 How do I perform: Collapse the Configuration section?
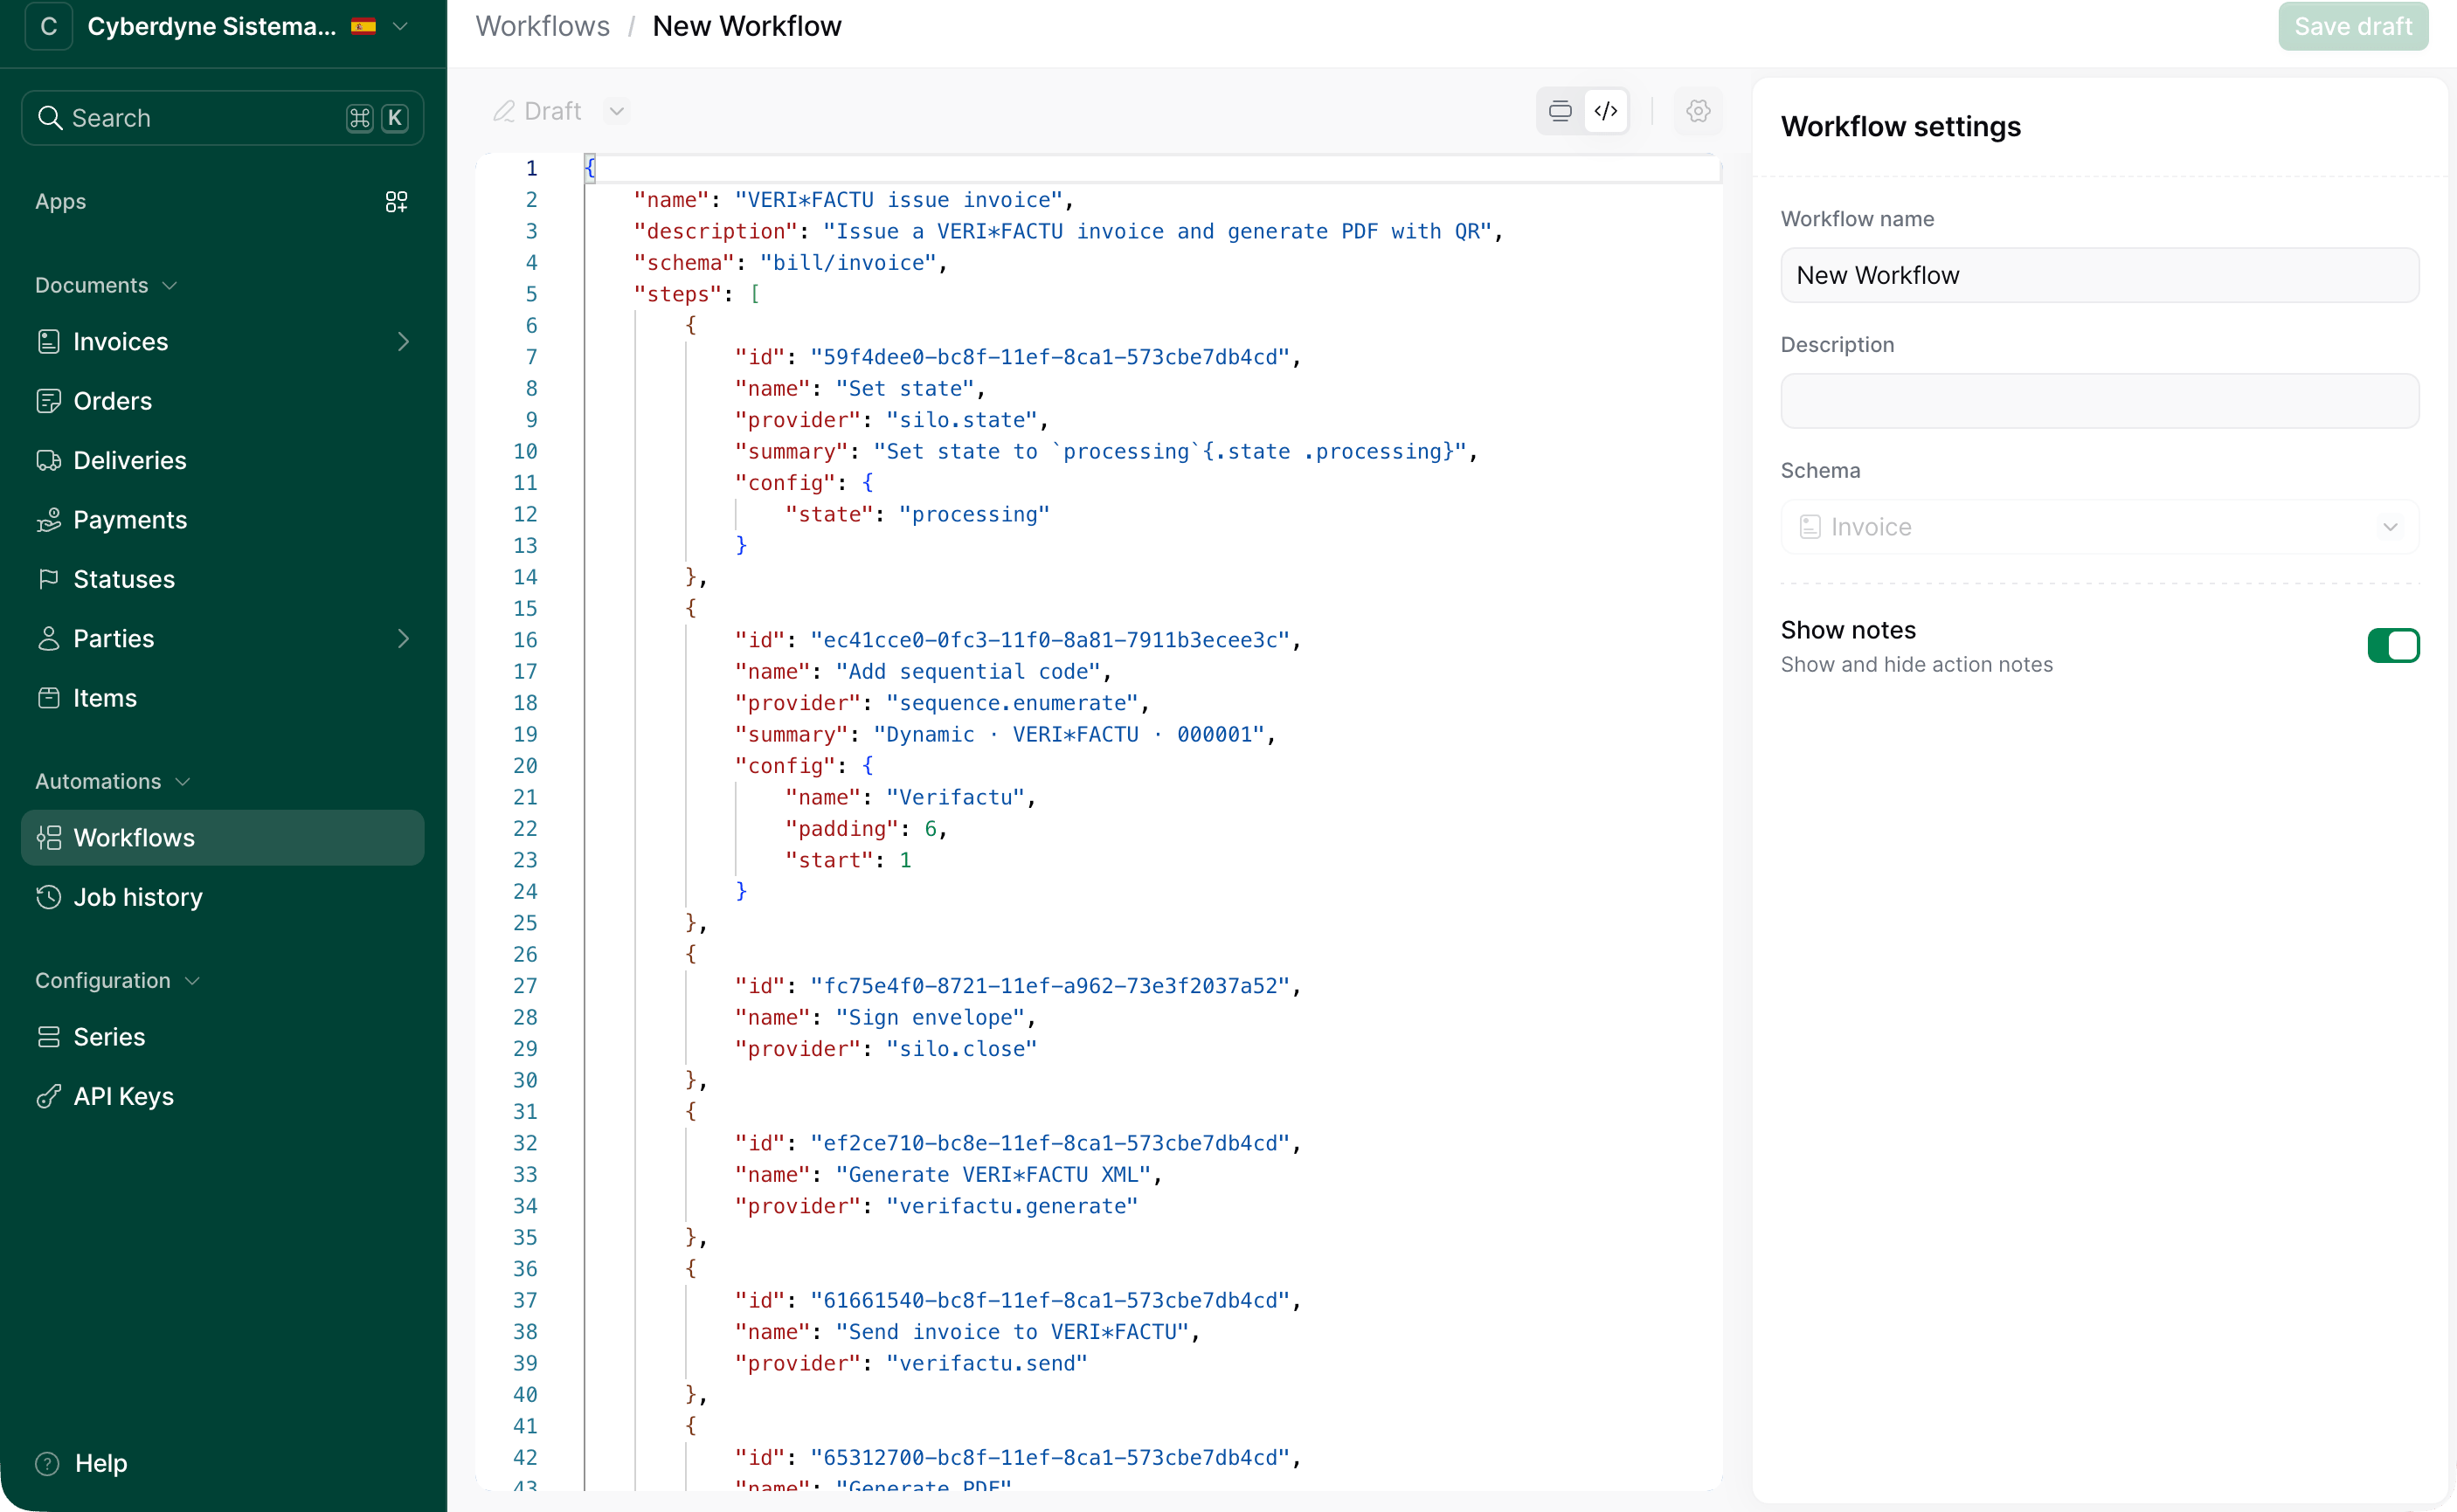[117, 980]
